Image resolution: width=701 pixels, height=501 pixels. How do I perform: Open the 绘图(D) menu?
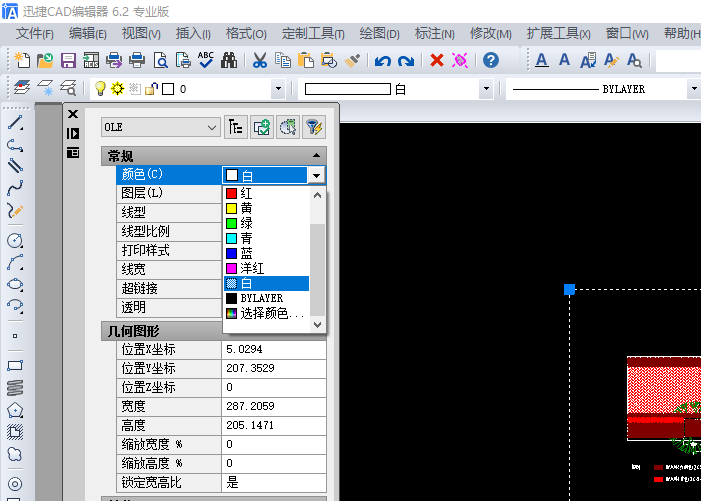coord(379,34)
